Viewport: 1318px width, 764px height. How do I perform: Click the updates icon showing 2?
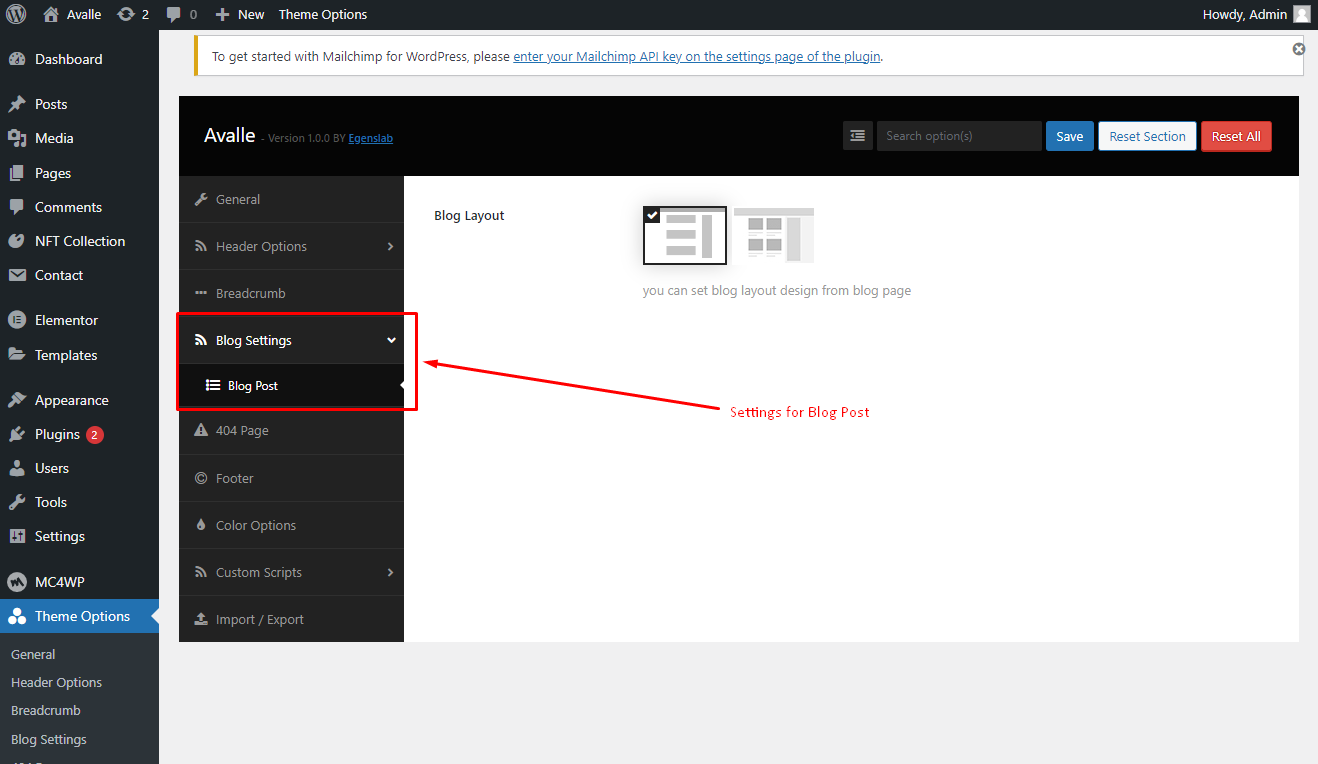coord(125,14)
